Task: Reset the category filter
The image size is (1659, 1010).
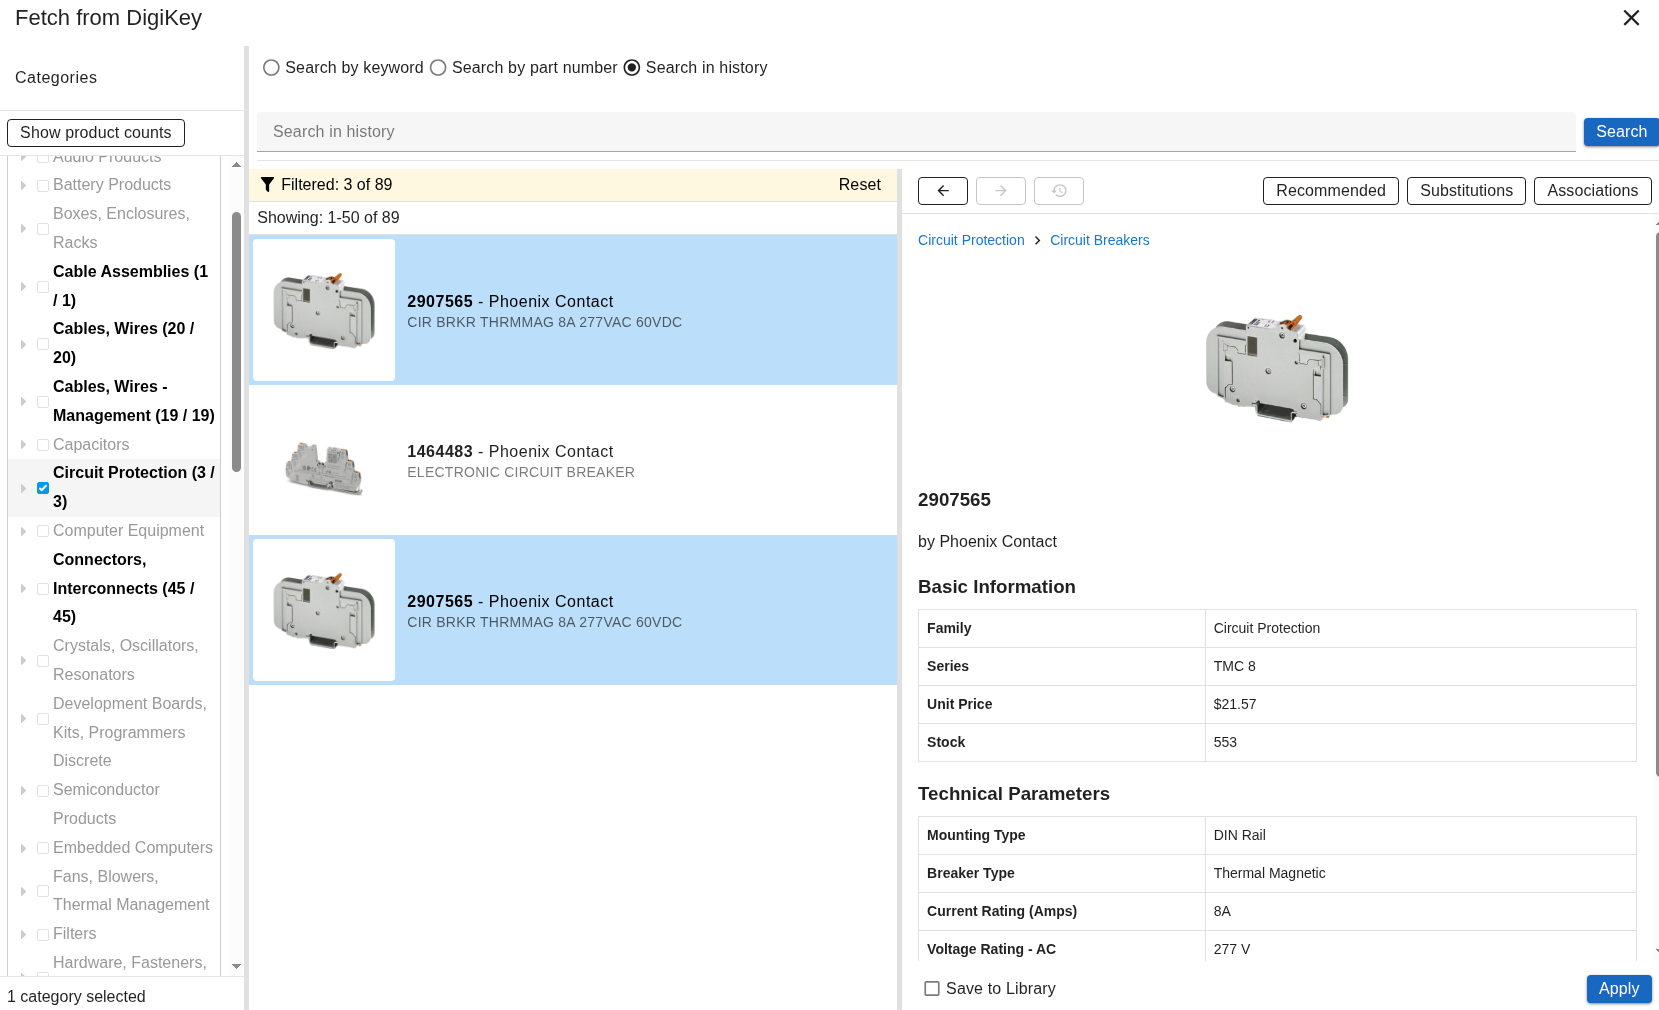Action: (860, 185)
